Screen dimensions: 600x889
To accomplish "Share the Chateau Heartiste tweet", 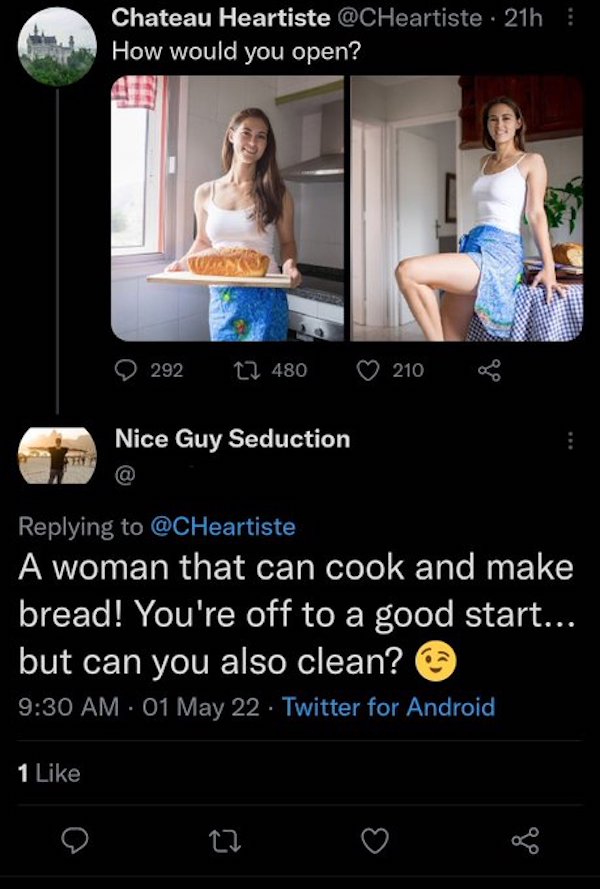I will point(488,370).
